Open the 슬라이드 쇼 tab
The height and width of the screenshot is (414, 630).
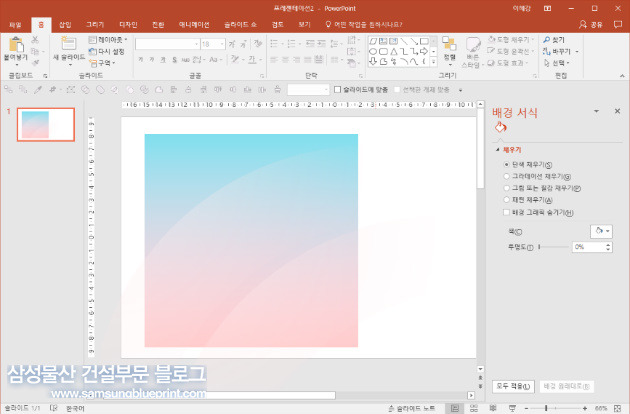pos(240,25)
